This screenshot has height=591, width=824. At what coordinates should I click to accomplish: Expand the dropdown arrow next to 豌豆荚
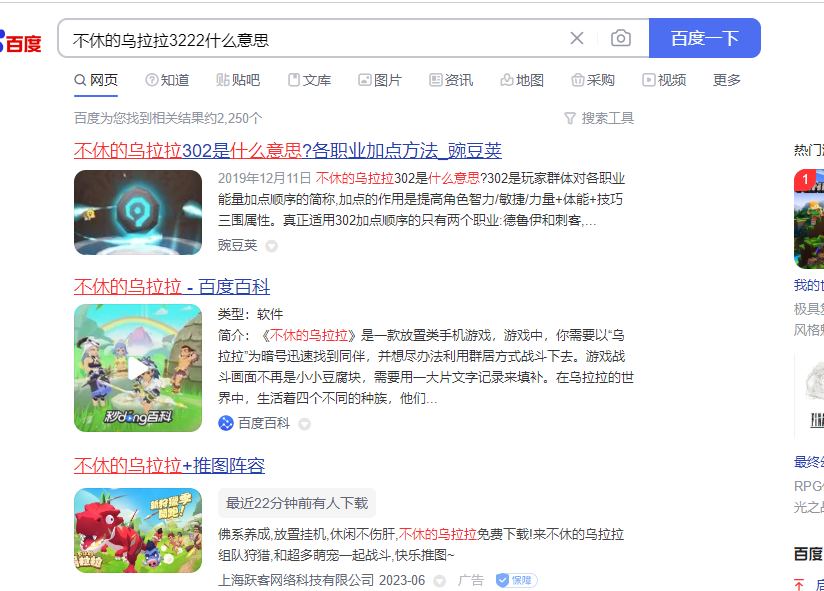(x=271, y=246)
